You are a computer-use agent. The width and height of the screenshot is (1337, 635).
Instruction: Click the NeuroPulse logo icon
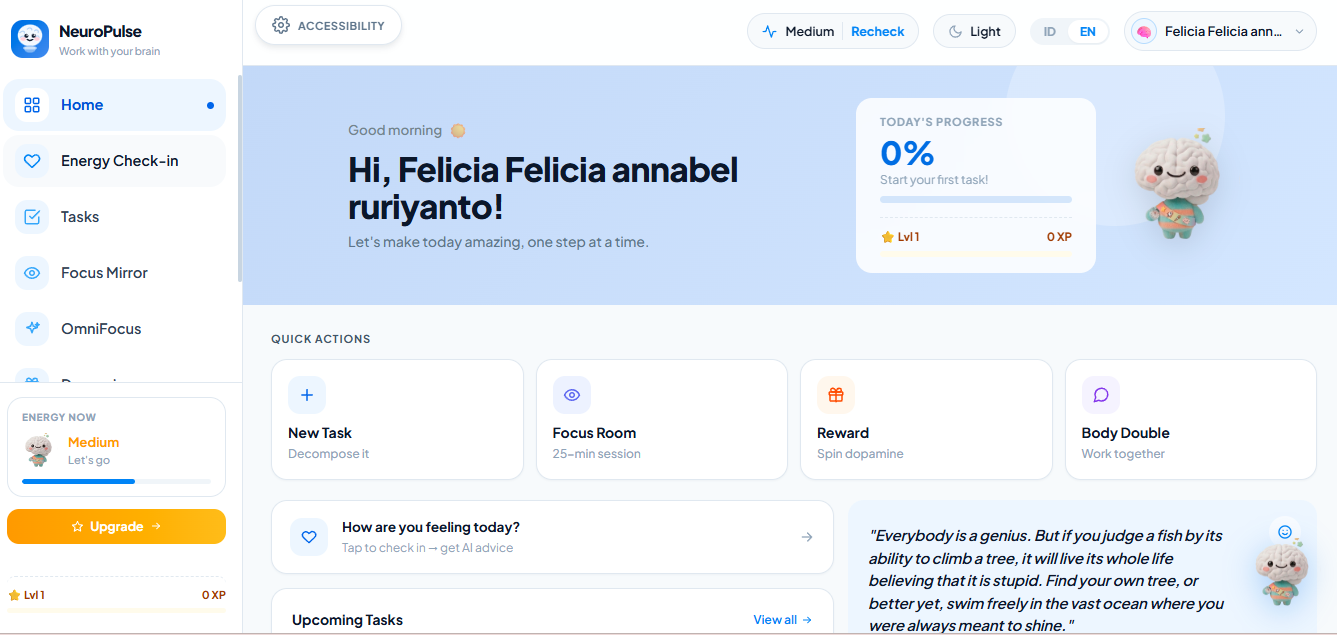coord(30,39)
